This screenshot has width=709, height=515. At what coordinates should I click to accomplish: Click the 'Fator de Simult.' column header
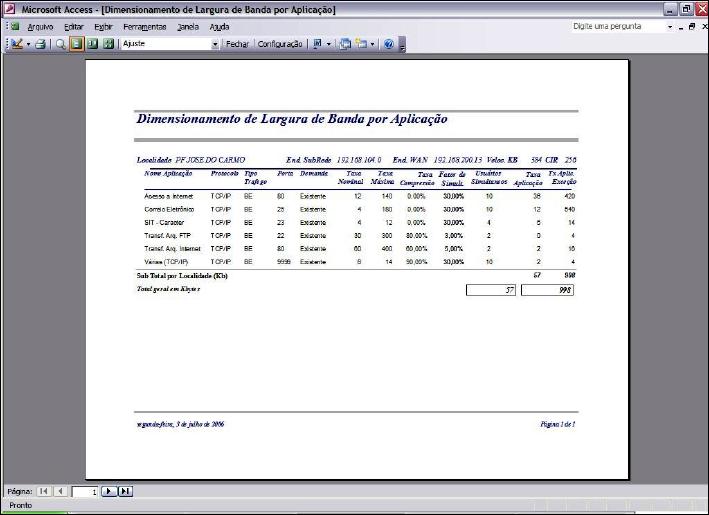point(452,179)
